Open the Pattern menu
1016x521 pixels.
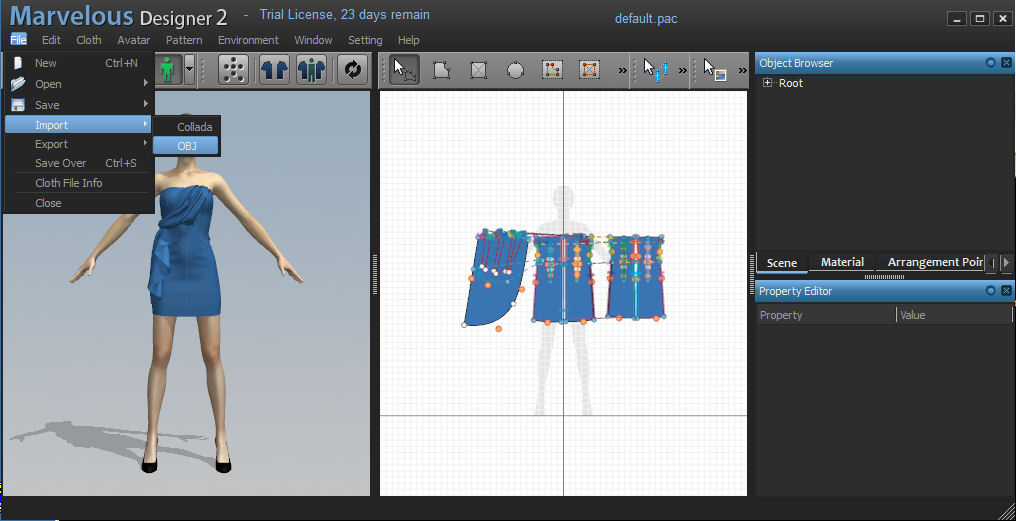[x=184, y=40]
